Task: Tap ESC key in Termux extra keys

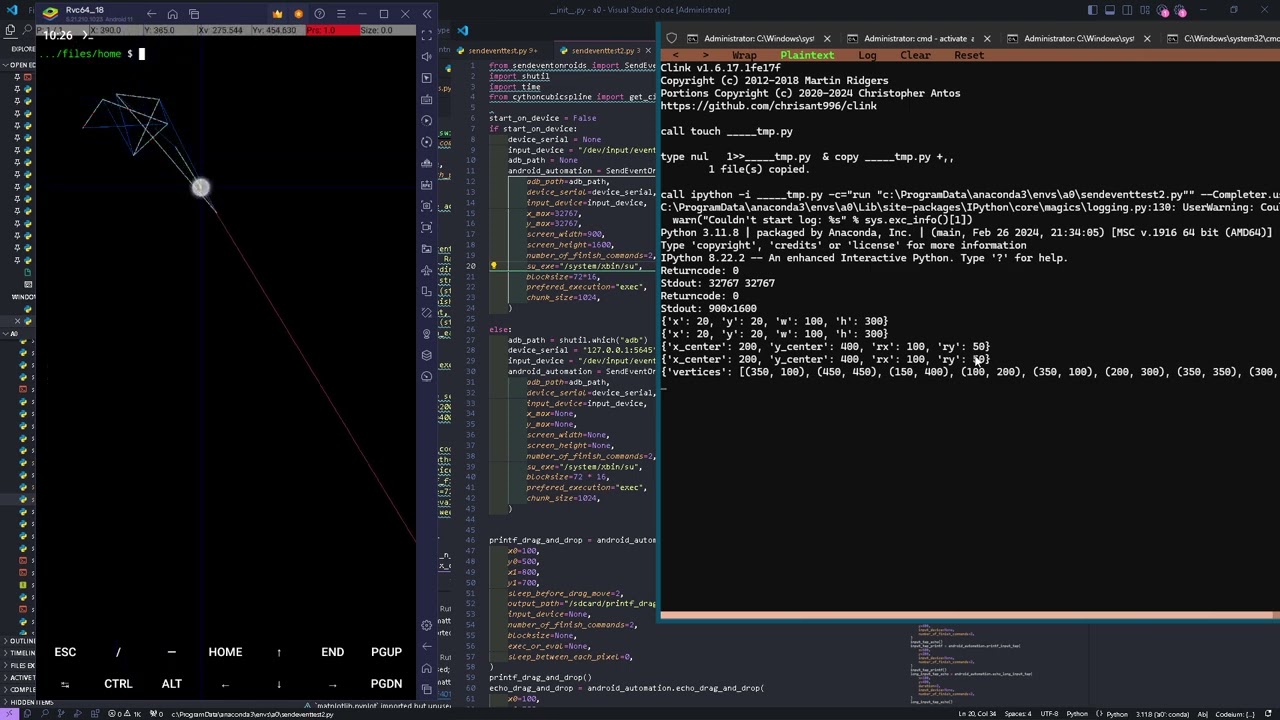Action: tap(65, 652)
